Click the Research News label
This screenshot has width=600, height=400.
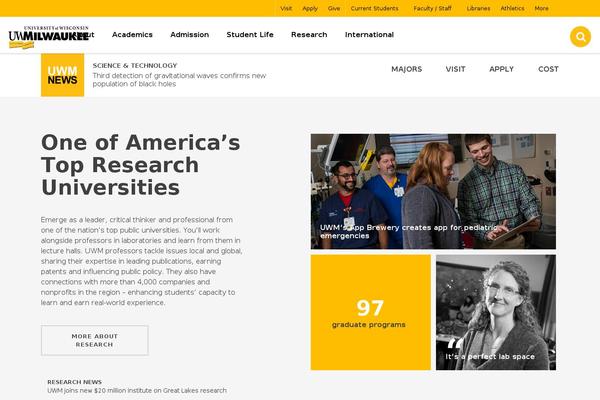pos(74,382)
